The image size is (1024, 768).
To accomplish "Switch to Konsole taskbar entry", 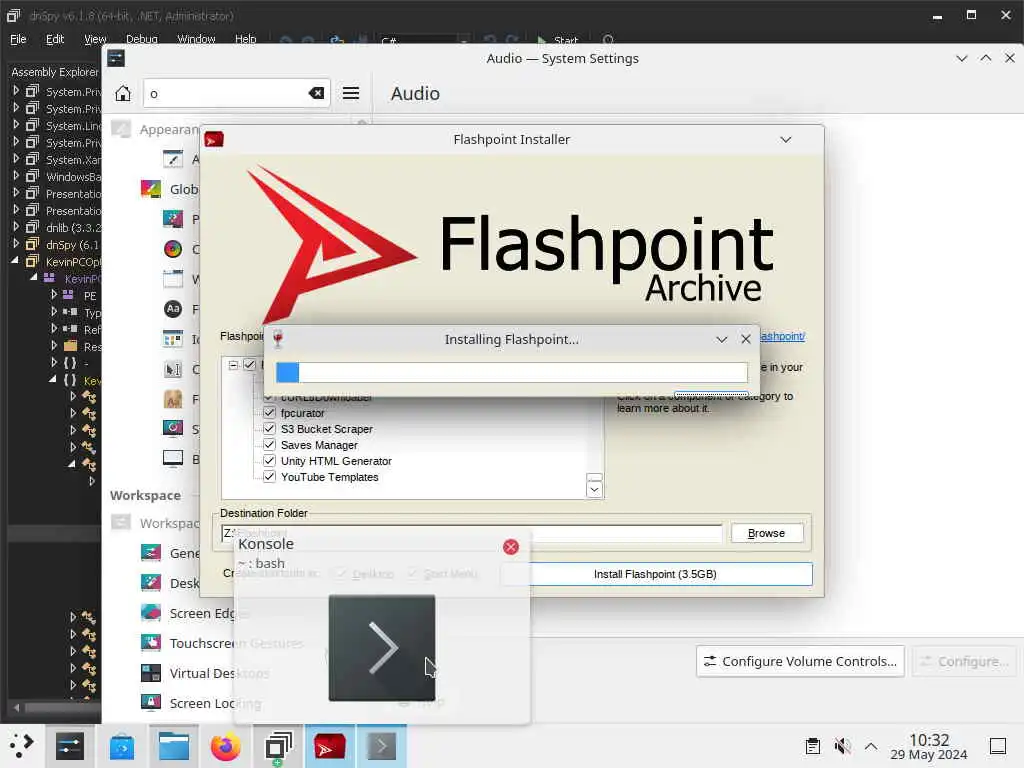I will pos(381,746).
